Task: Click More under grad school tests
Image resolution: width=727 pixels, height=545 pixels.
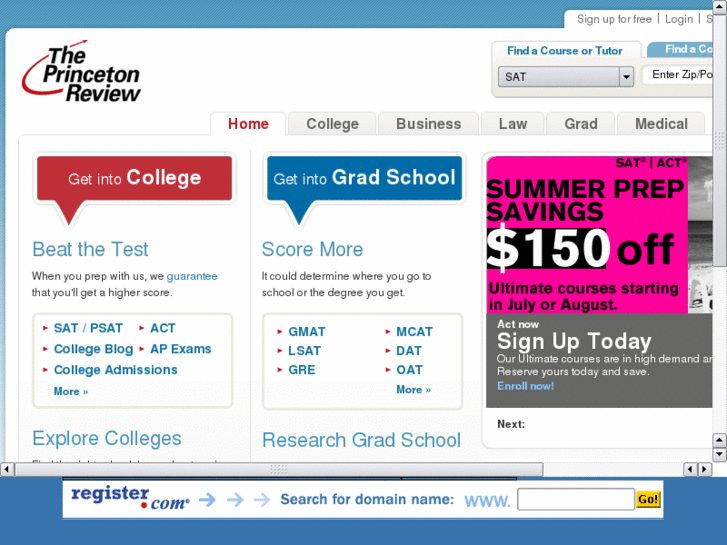Action: point(413,390)
